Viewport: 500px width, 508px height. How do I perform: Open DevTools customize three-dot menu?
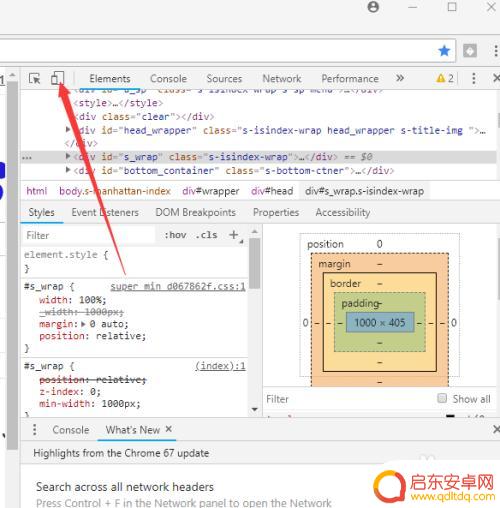click(474, 78)
